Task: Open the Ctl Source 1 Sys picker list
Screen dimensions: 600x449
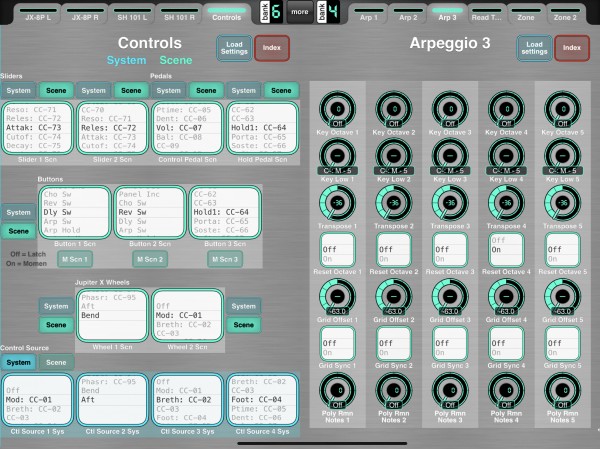Action: coord(38,400)
